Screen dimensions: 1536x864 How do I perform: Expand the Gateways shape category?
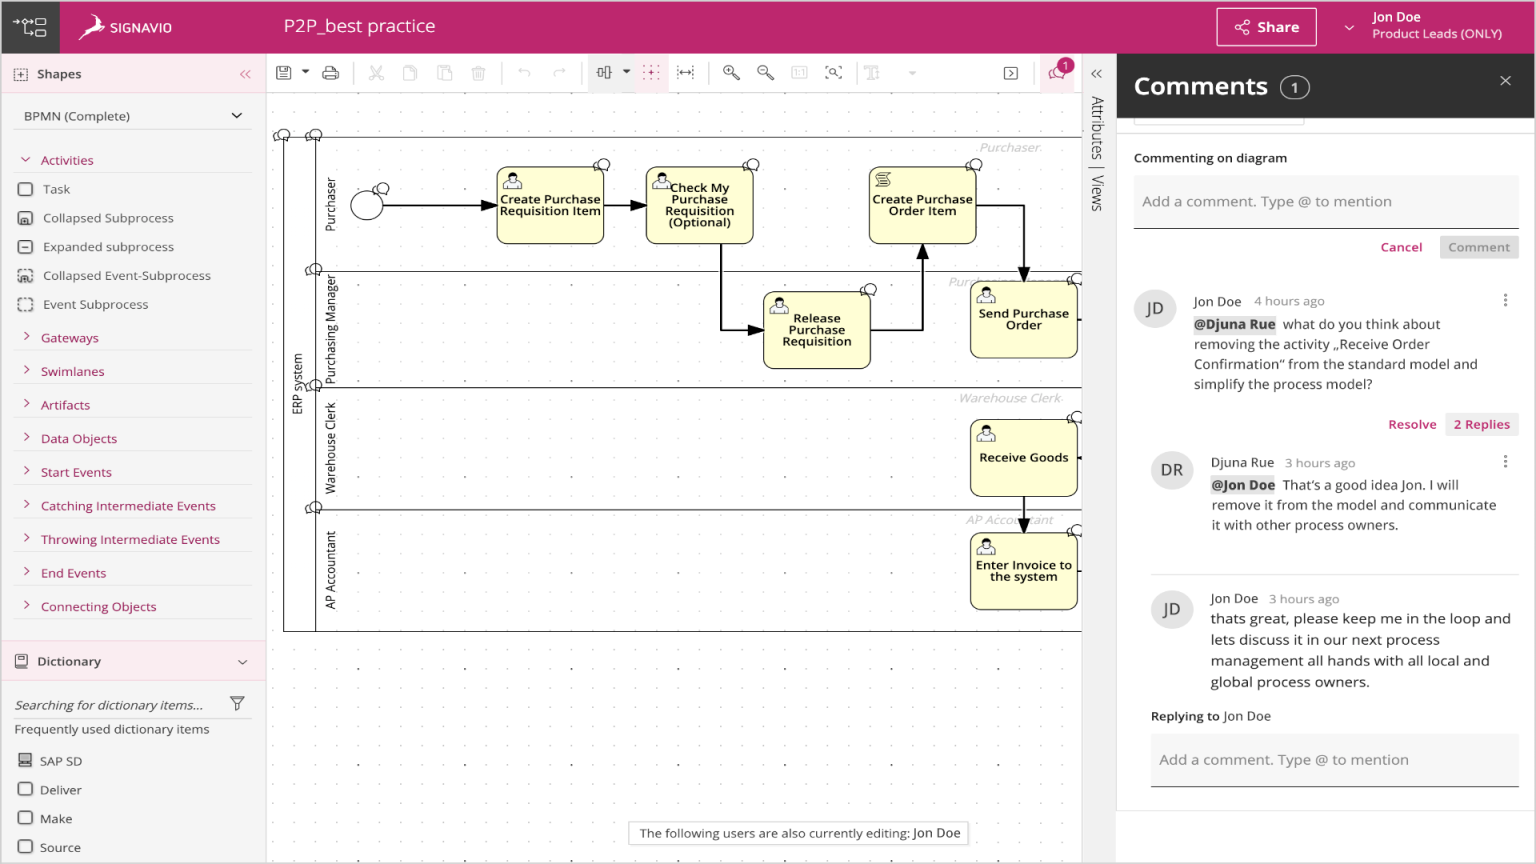point(69,338)
